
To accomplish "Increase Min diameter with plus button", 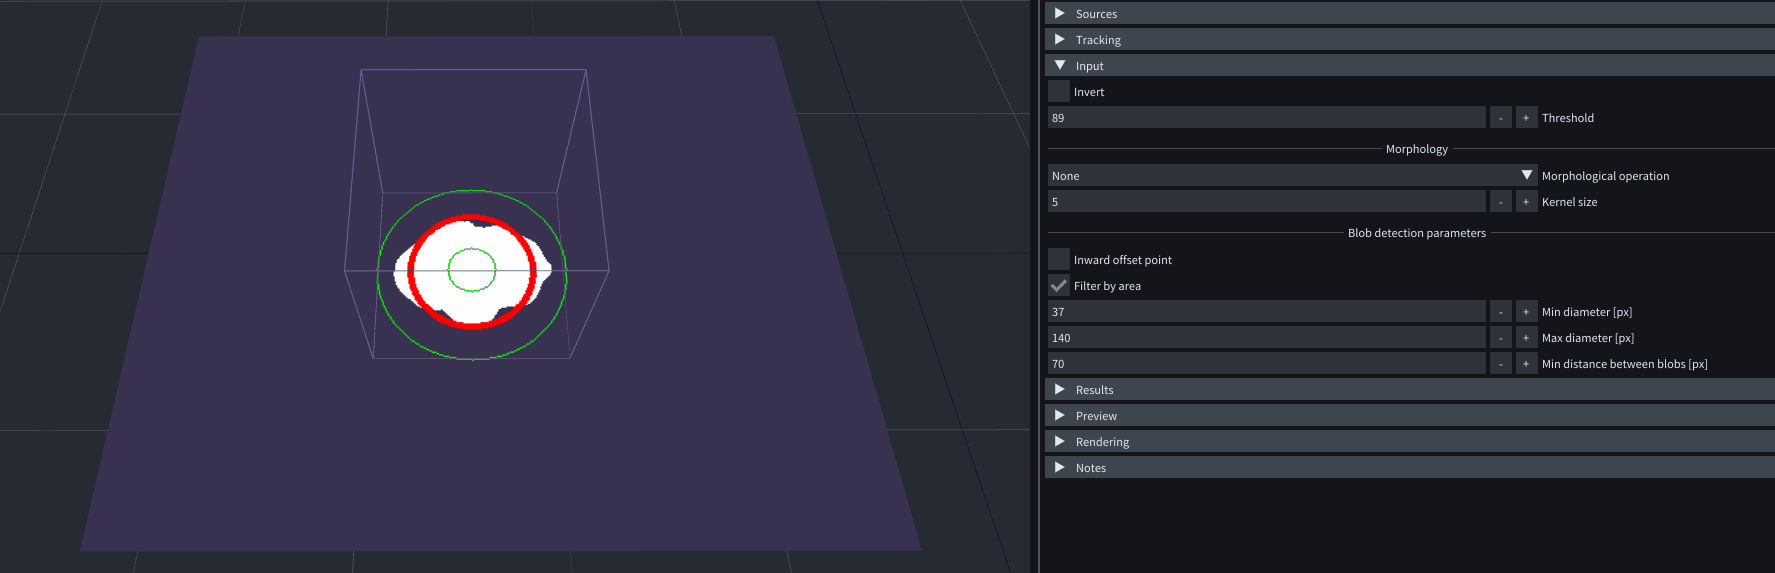I will click(1526, 311).
